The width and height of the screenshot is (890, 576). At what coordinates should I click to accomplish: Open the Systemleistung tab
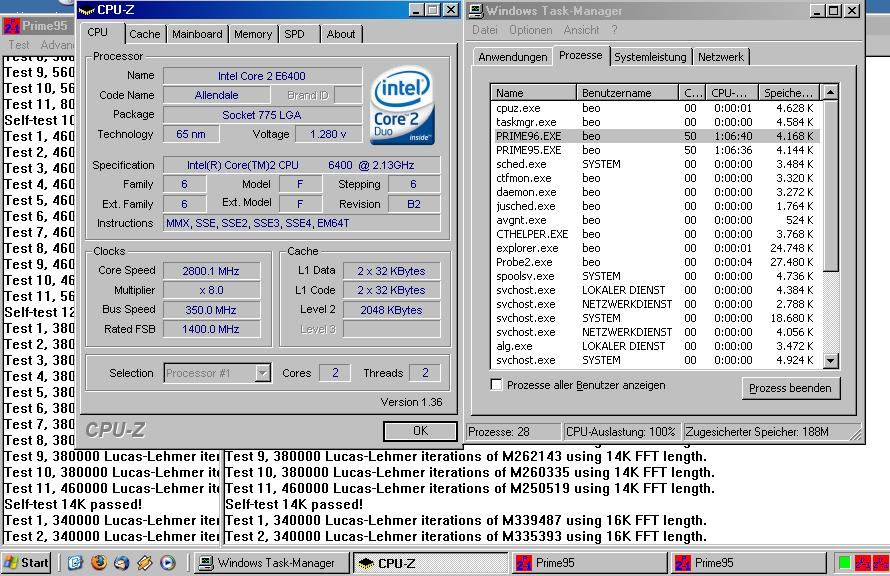tap(650, 57)
